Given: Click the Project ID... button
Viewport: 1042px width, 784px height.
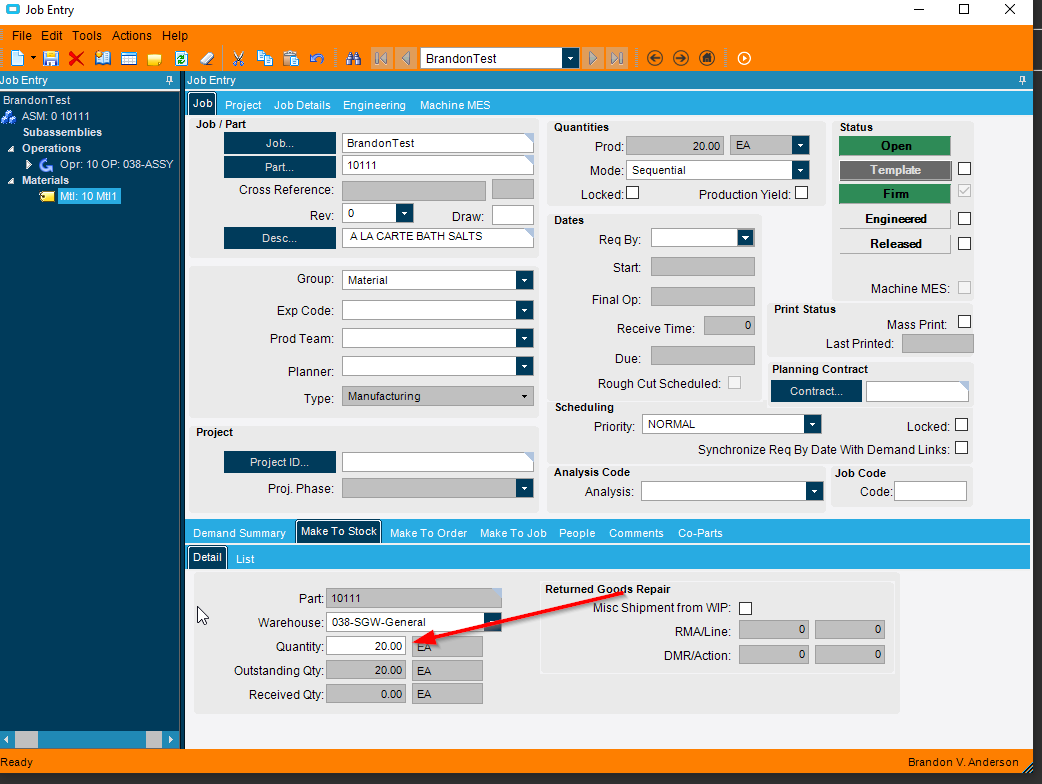Looking at the screenshot, I should click(280, 462).
